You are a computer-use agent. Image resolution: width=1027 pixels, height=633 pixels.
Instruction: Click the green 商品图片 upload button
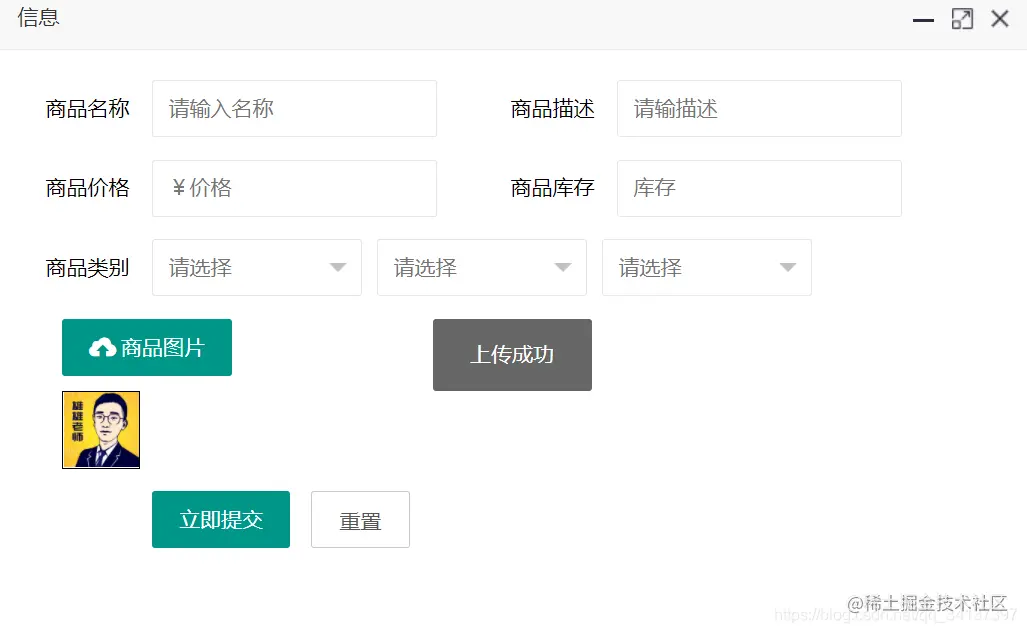coord(147,347)
